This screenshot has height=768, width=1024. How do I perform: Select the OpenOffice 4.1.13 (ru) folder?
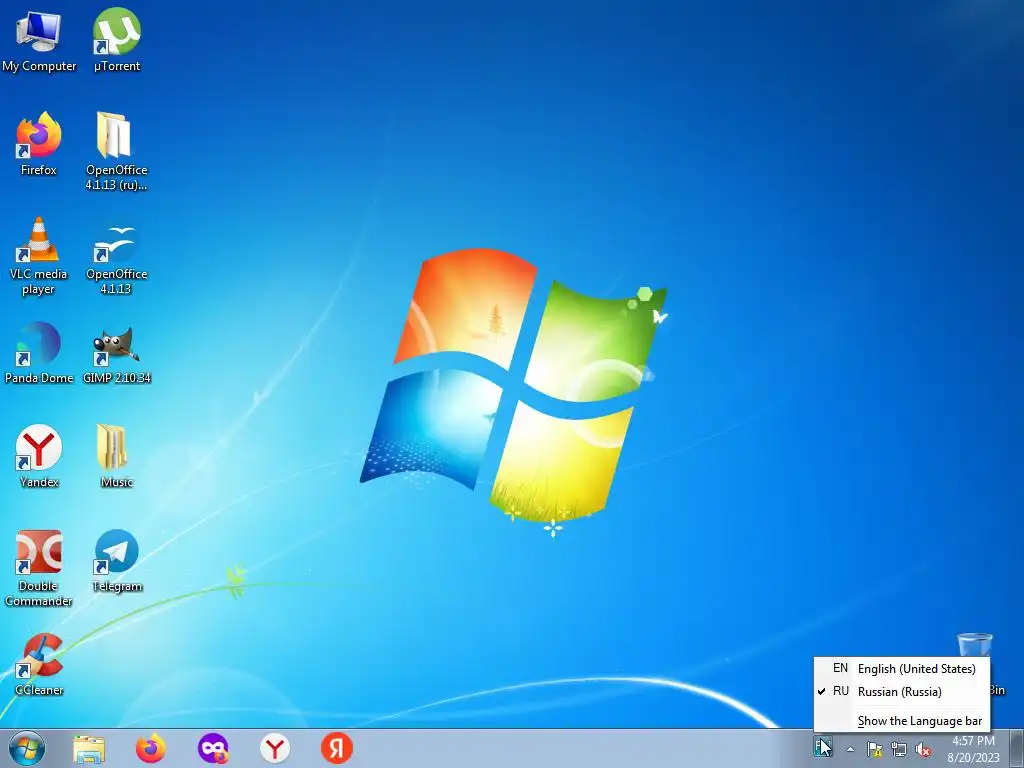[116, 150]
